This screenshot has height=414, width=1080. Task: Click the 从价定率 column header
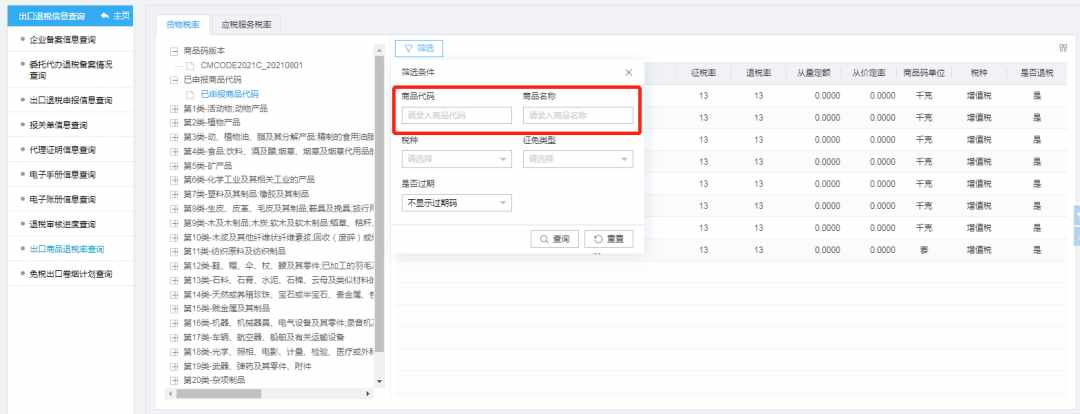point(869,73)
